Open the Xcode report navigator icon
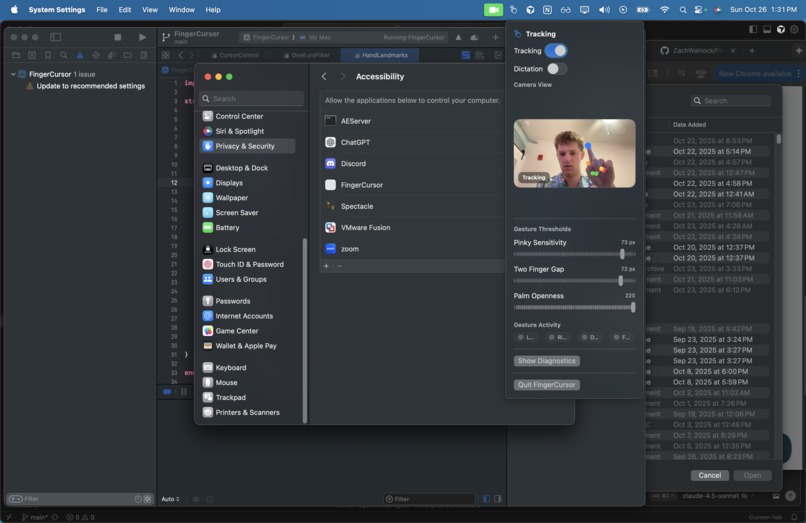This screenshot has height=523, width=806. (144, 55)
